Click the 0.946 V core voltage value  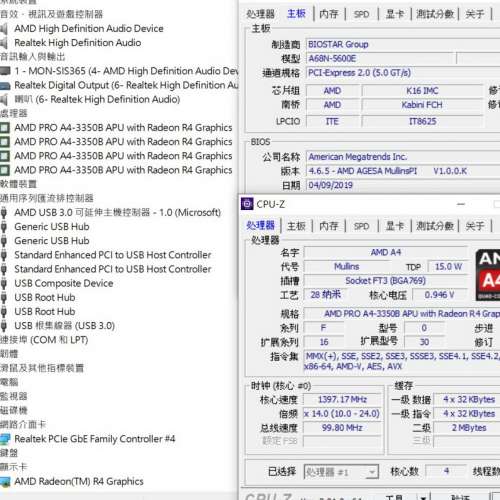pyautogui.click(x=440, y=295)
